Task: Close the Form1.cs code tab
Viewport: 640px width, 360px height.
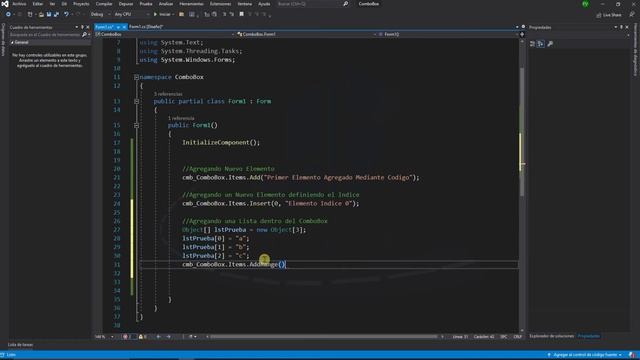Action: click(x=124, y=27)
